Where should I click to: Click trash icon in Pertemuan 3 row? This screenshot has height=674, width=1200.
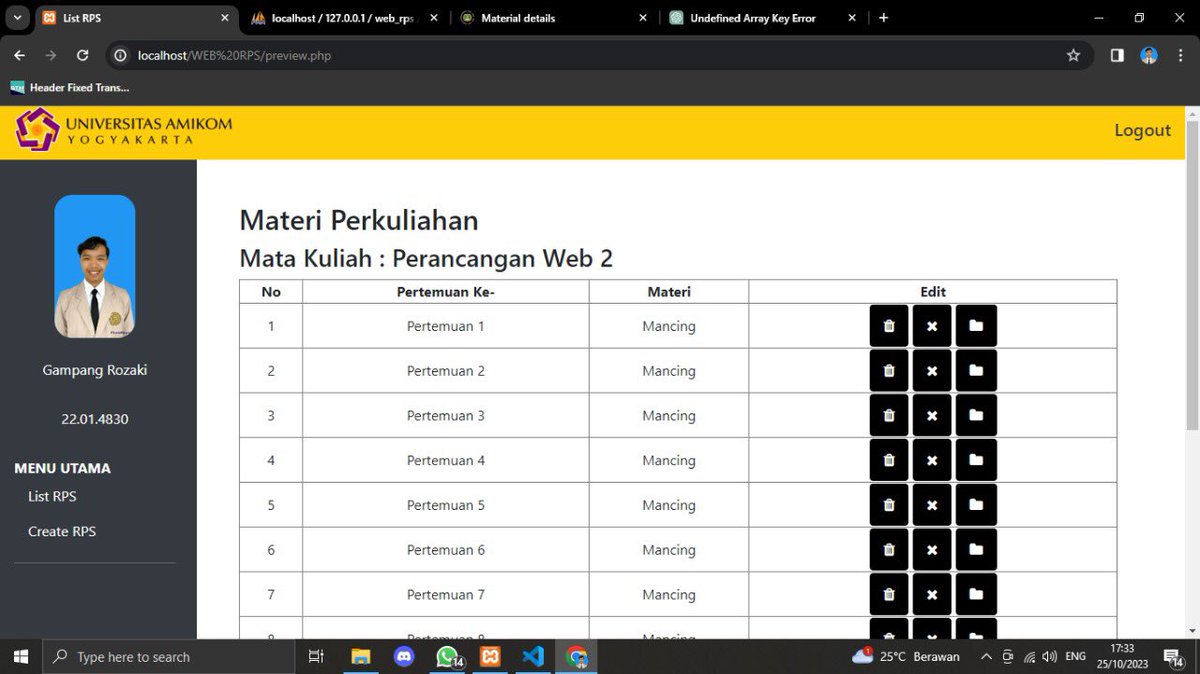pos(889,415)
